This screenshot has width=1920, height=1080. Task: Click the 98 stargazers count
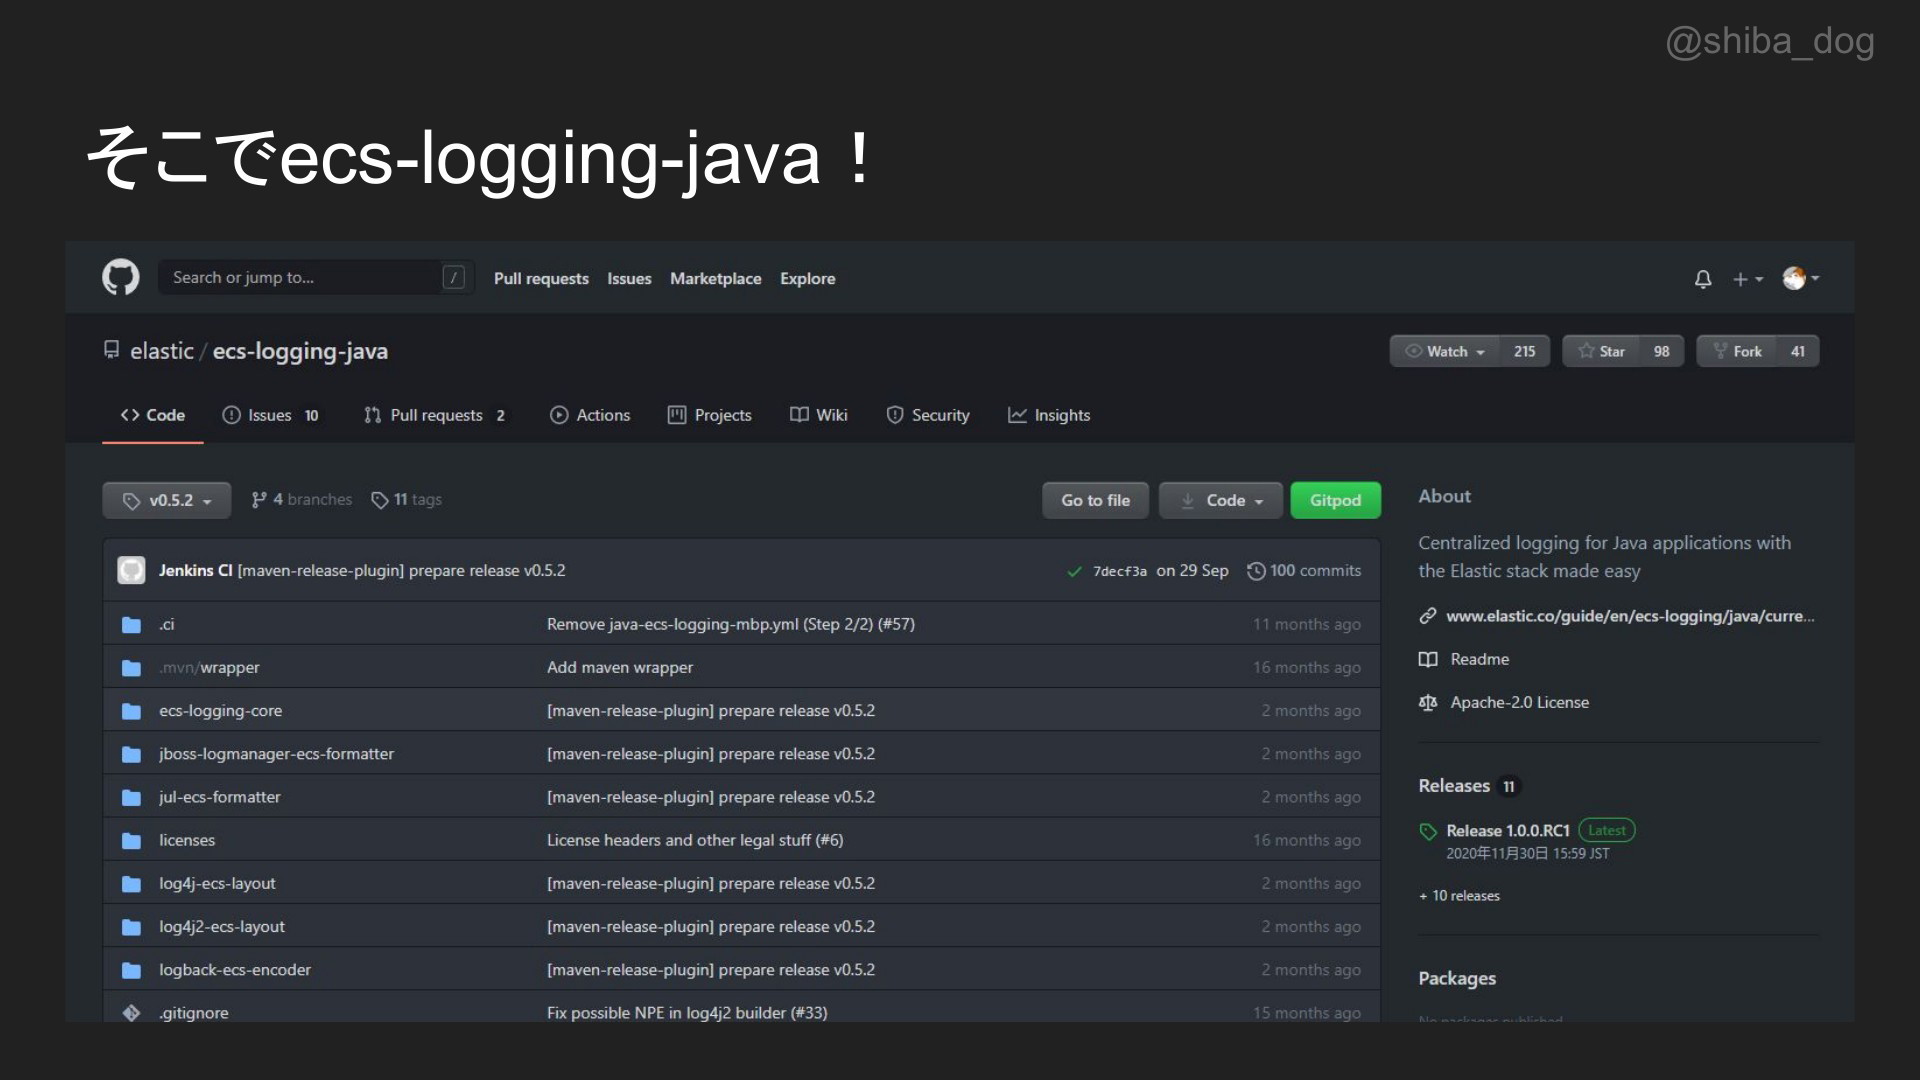pyautogui.click(x=1661, y=351)
